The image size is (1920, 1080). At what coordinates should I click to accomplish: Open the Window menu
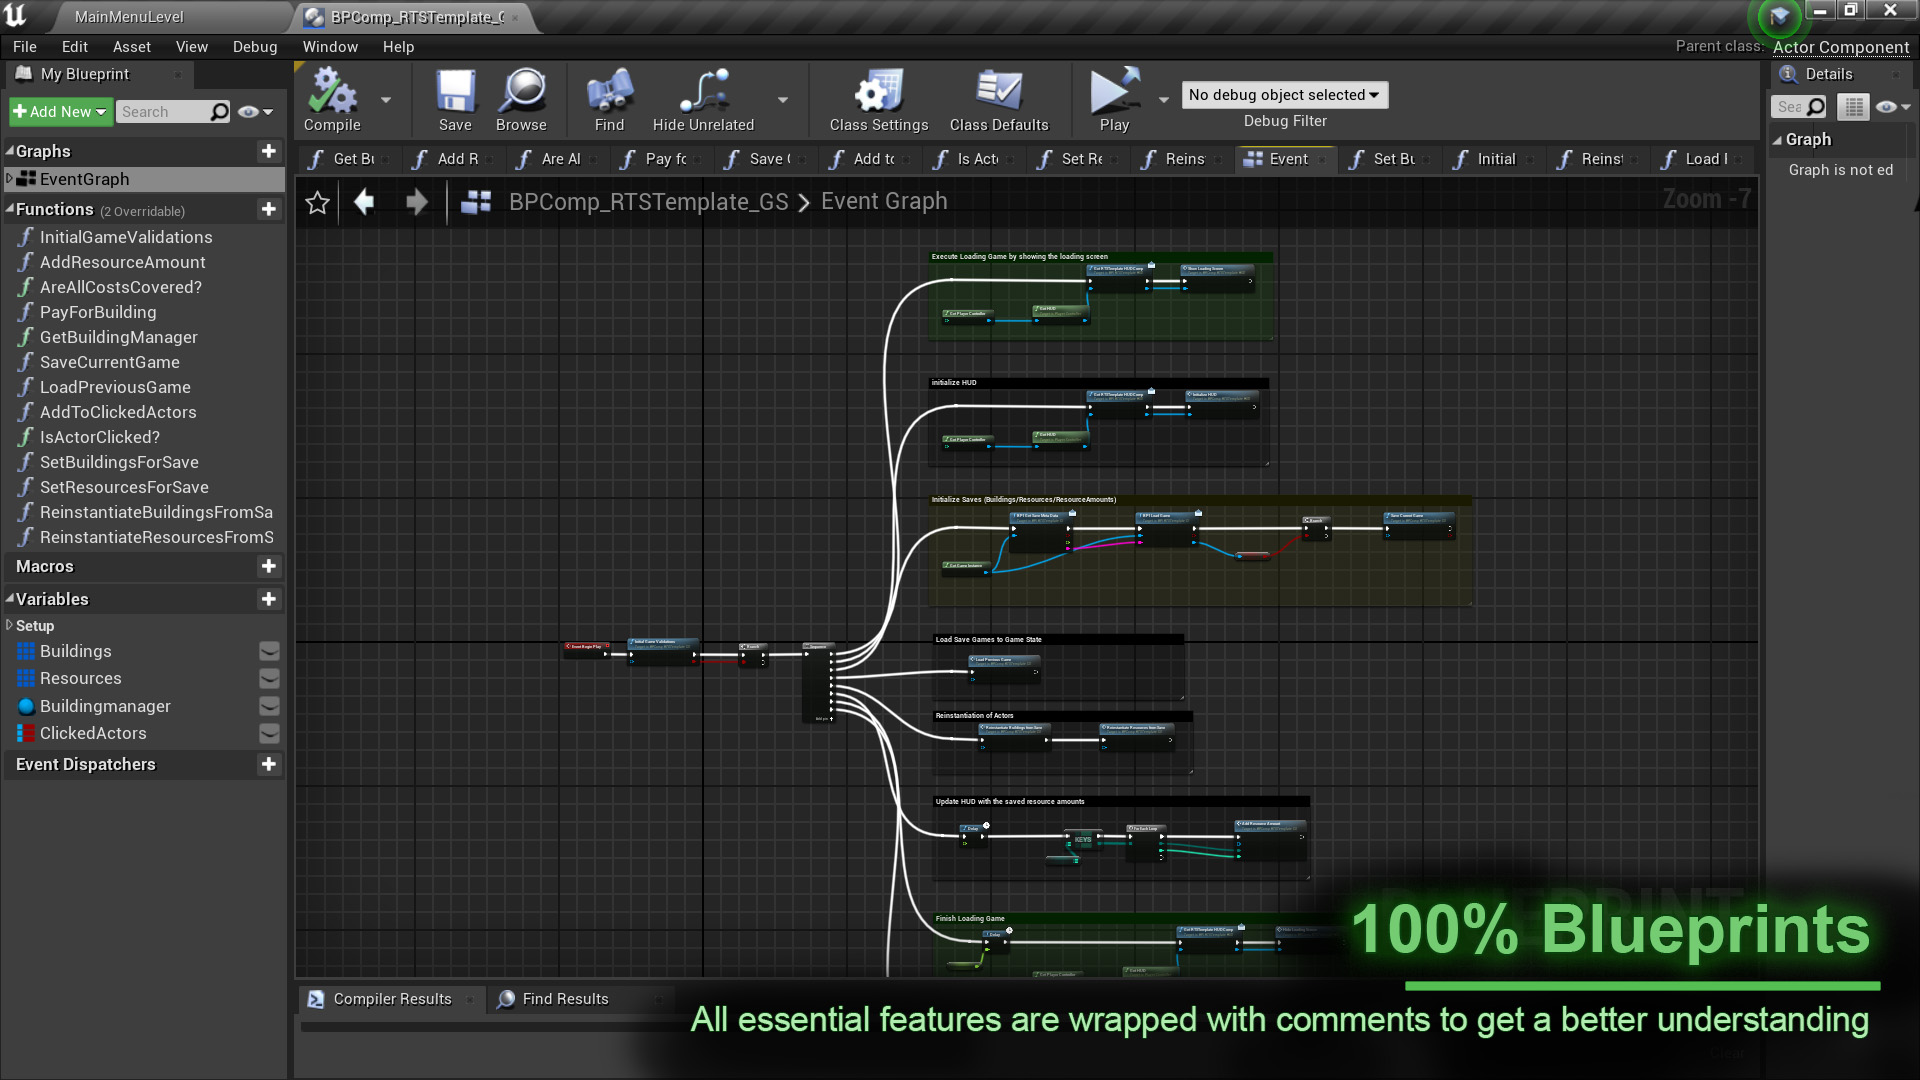330,47
